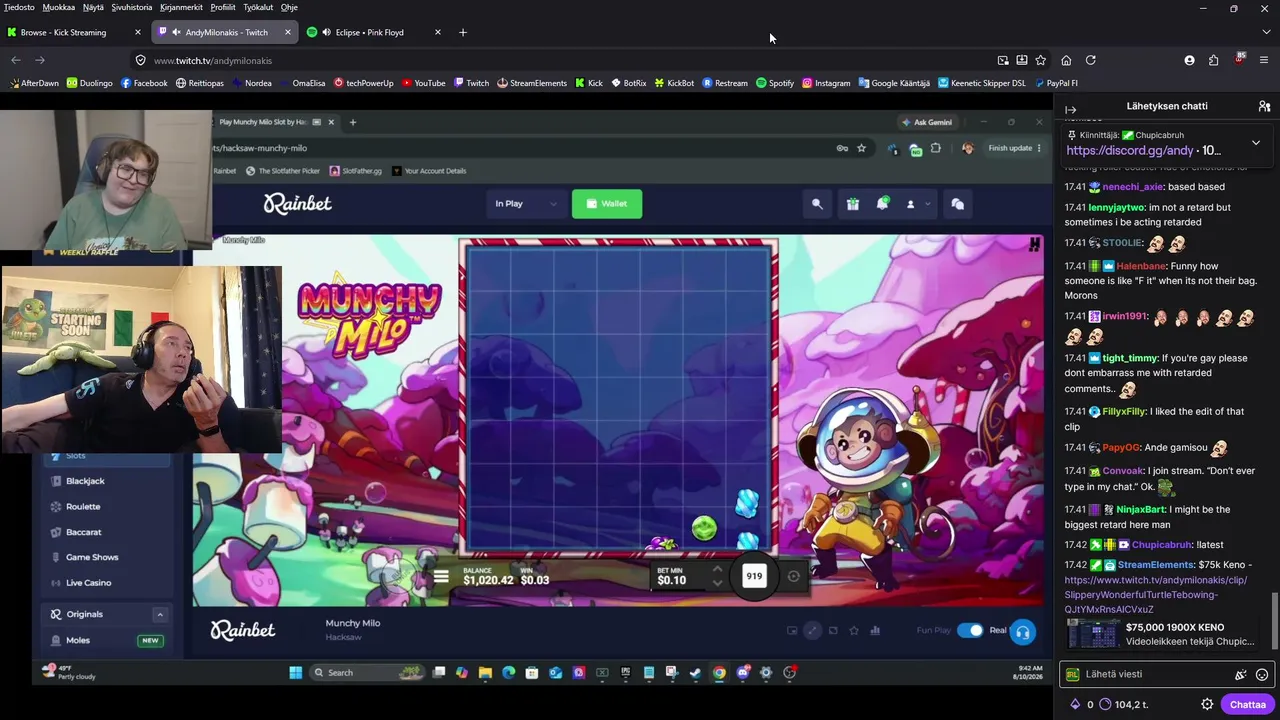
Task: Open the game statistics bar-chart icon
Action: [875, 630]
